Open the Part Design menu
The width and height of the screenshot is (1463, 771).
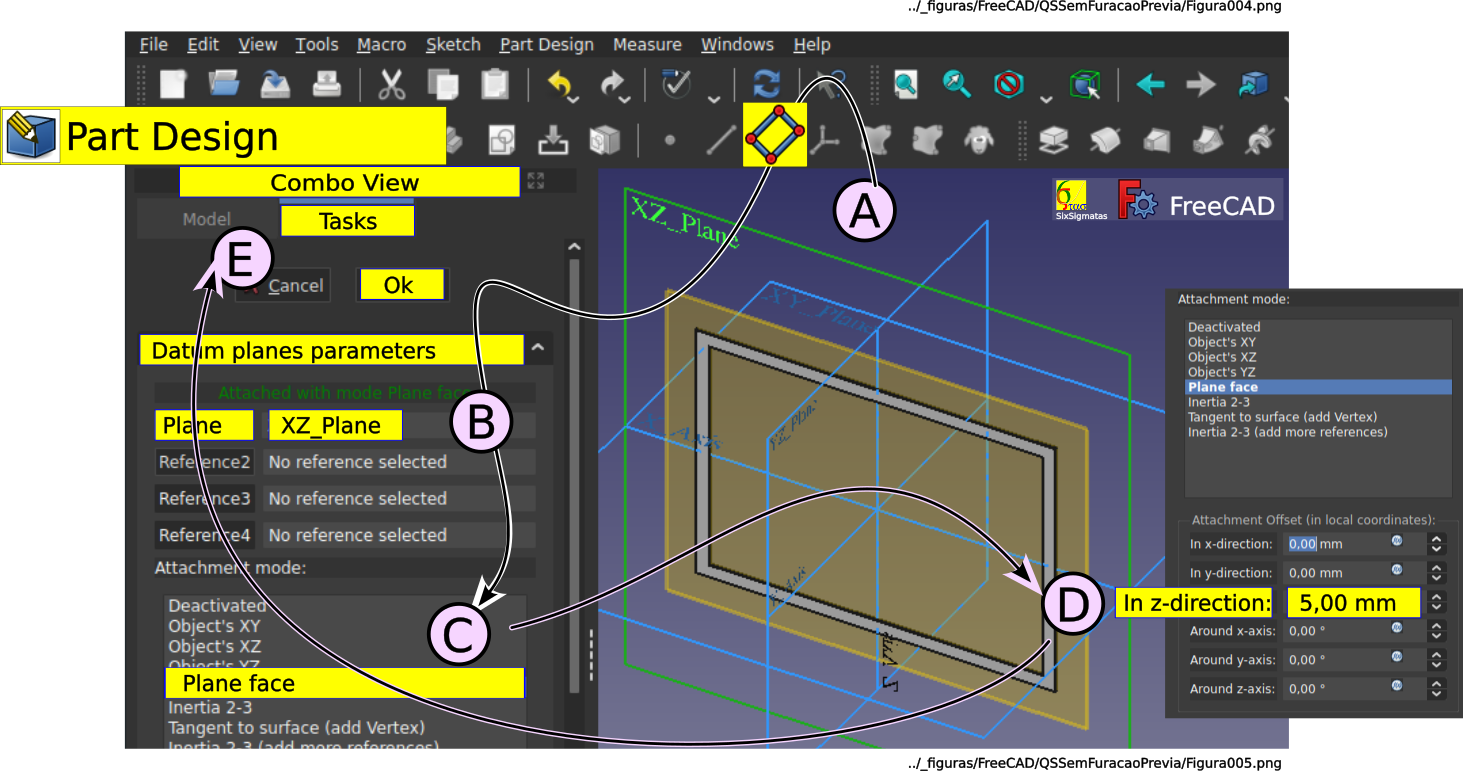tap(547, 44)
